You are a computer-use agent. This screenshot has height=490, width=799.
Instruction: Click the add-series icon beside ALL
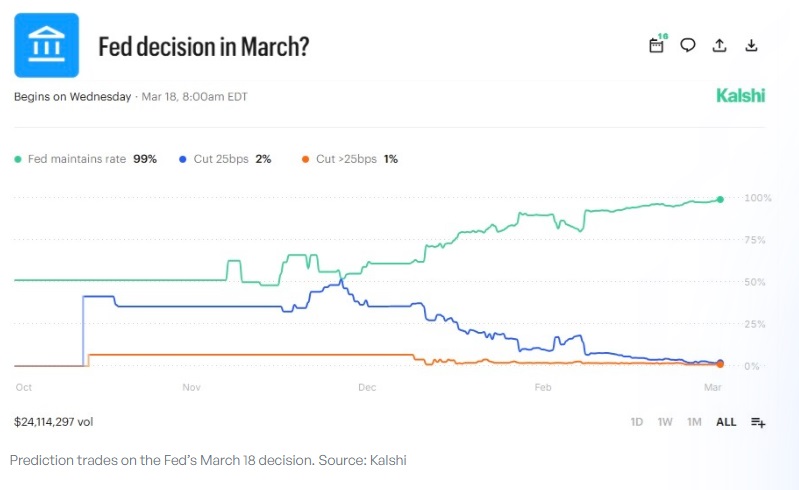click(x=758, y=422)
